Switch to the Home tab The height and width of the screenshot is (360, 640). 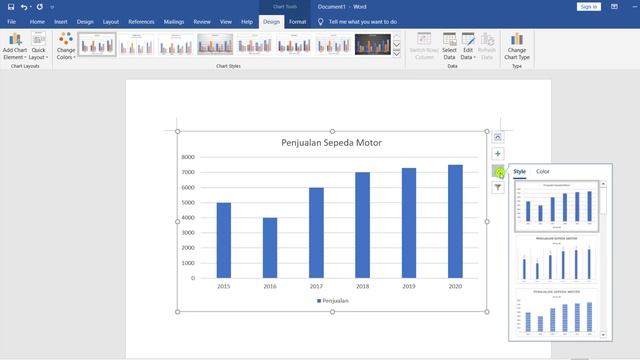(x=37, y=22)
